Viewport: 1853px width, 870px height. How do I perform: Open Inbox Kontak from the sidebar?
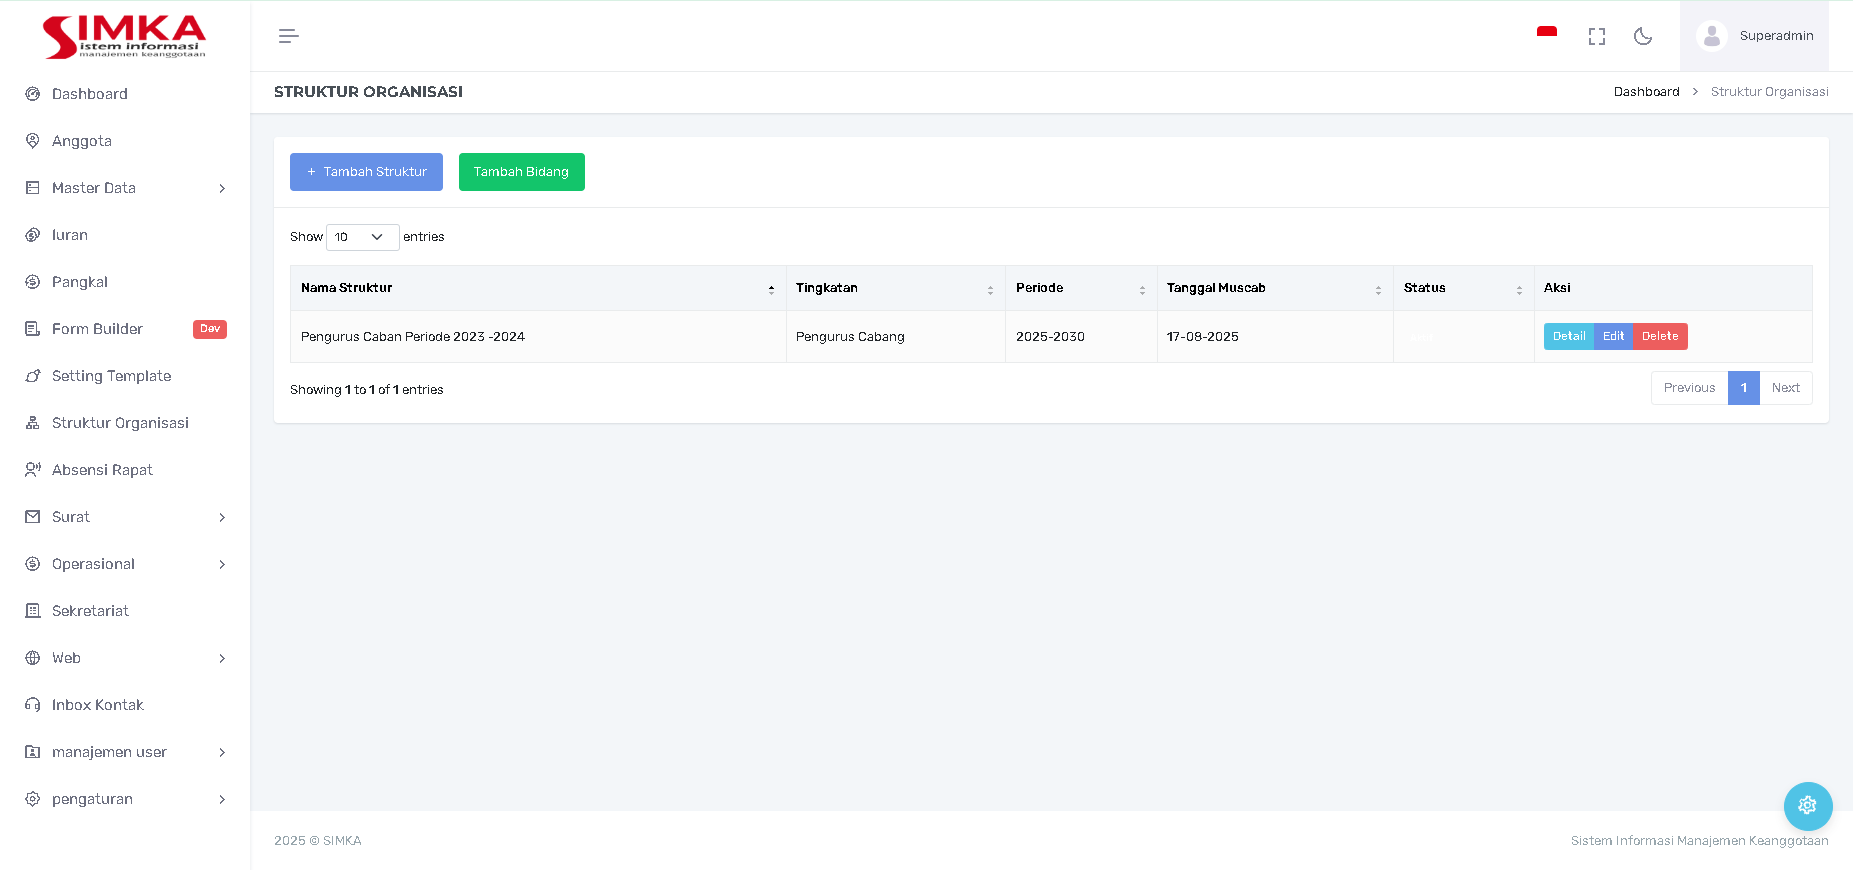coord(98,705)
